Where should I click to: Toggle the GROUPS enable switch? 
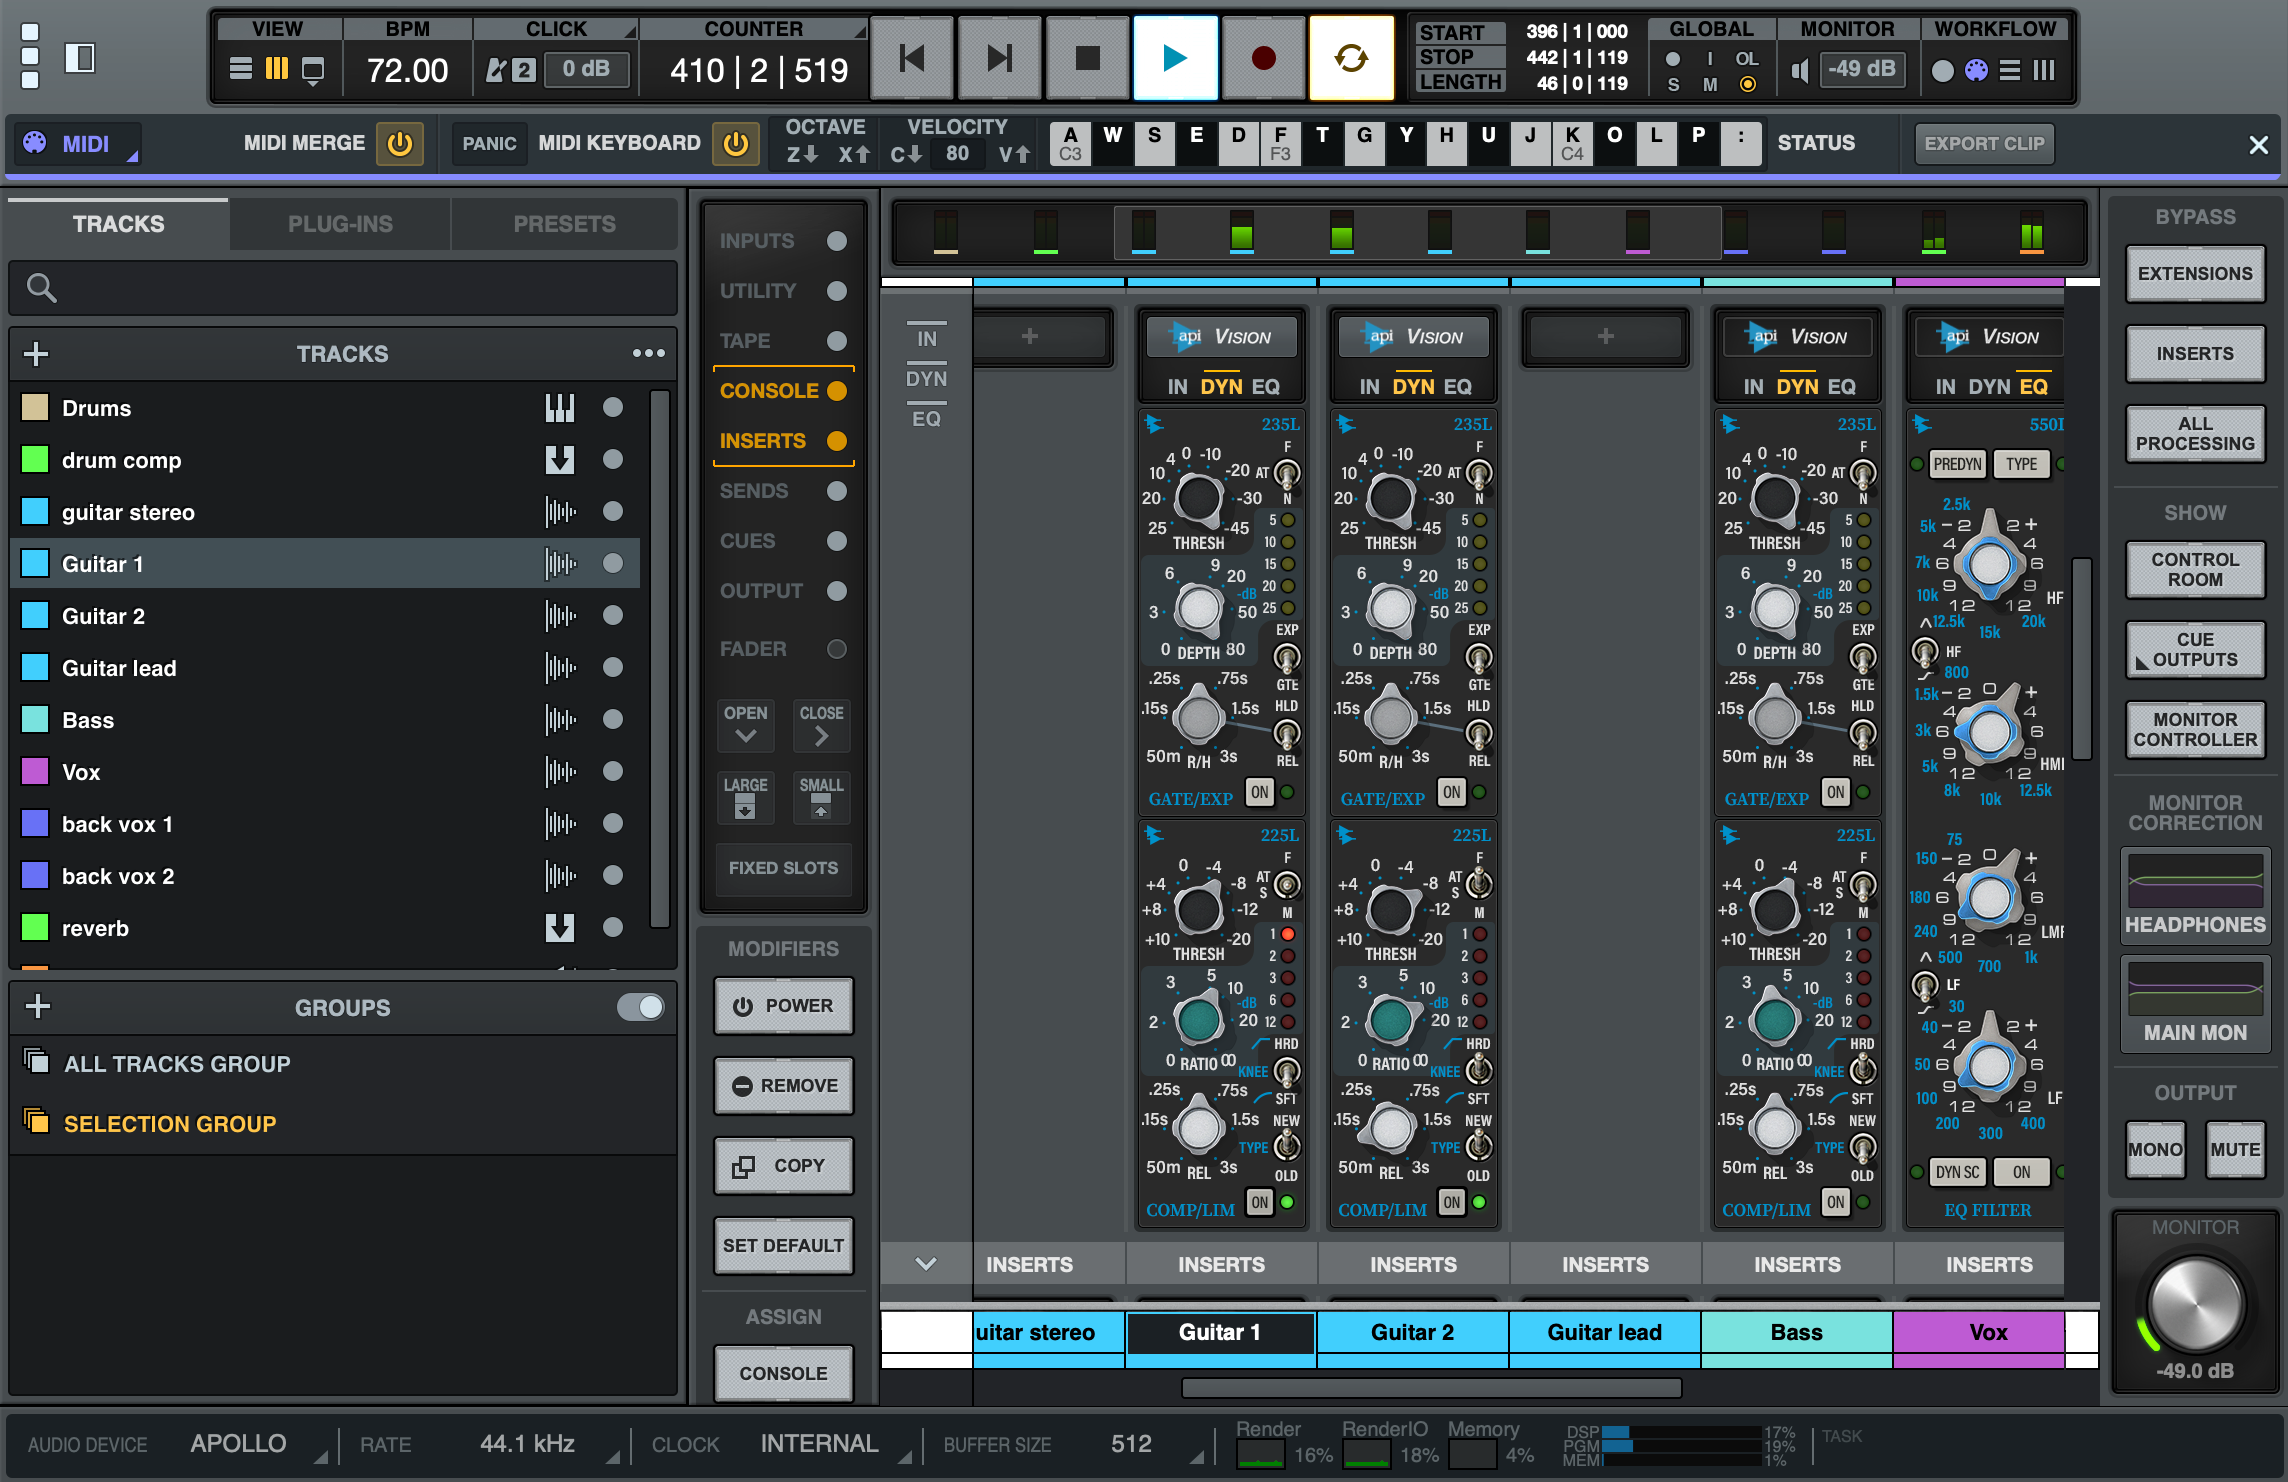[641, 1007]
